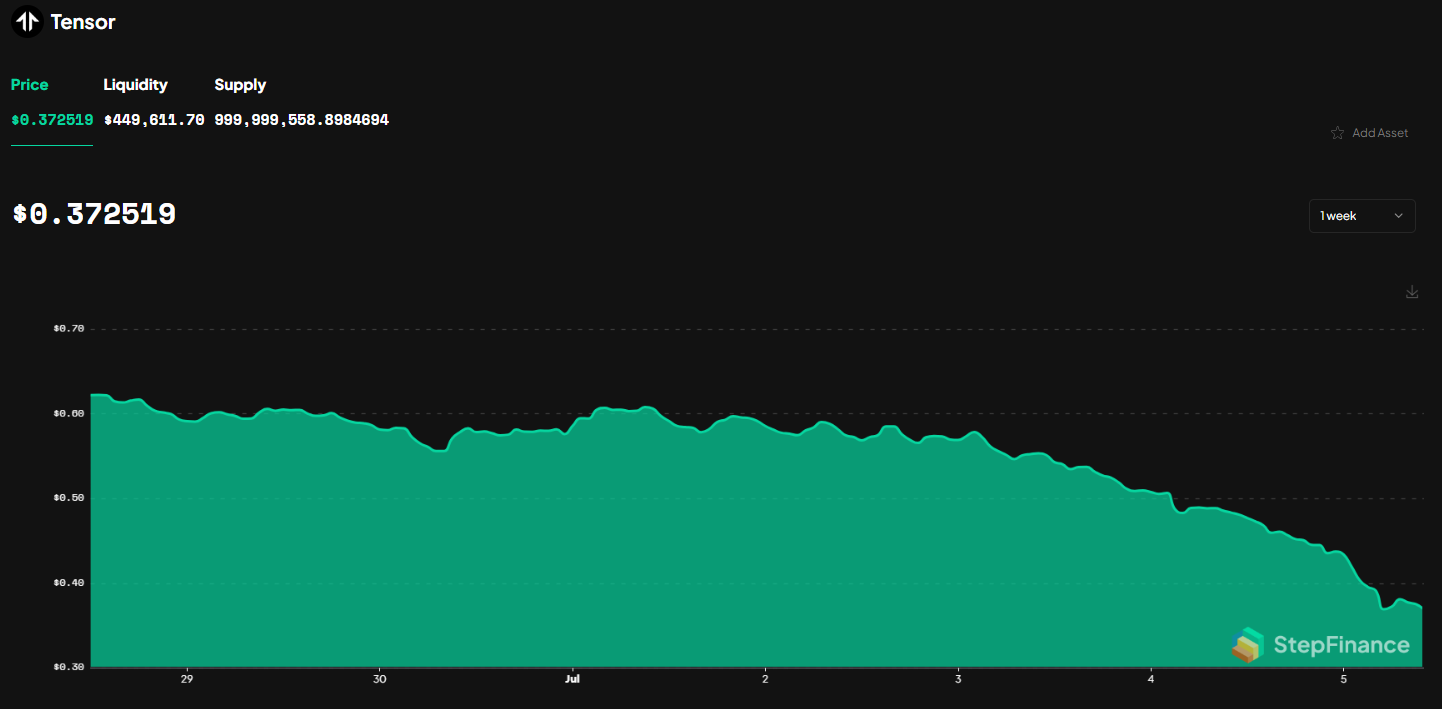
Task: Toggle the star to favorite this asset
Action: point(1337,132)
